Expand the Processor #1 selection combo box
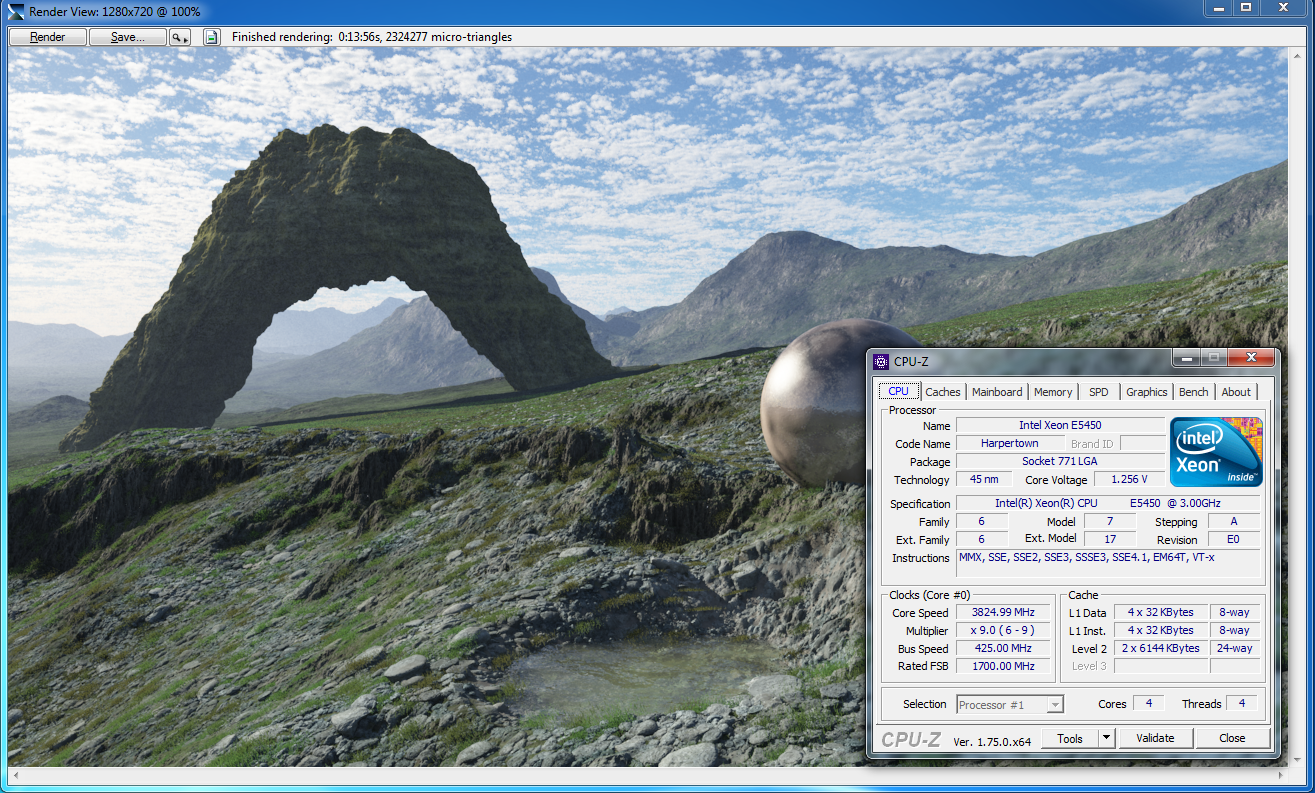Screen dimensions: 1315x793 pyautogui.click(x=1010, y=705)
